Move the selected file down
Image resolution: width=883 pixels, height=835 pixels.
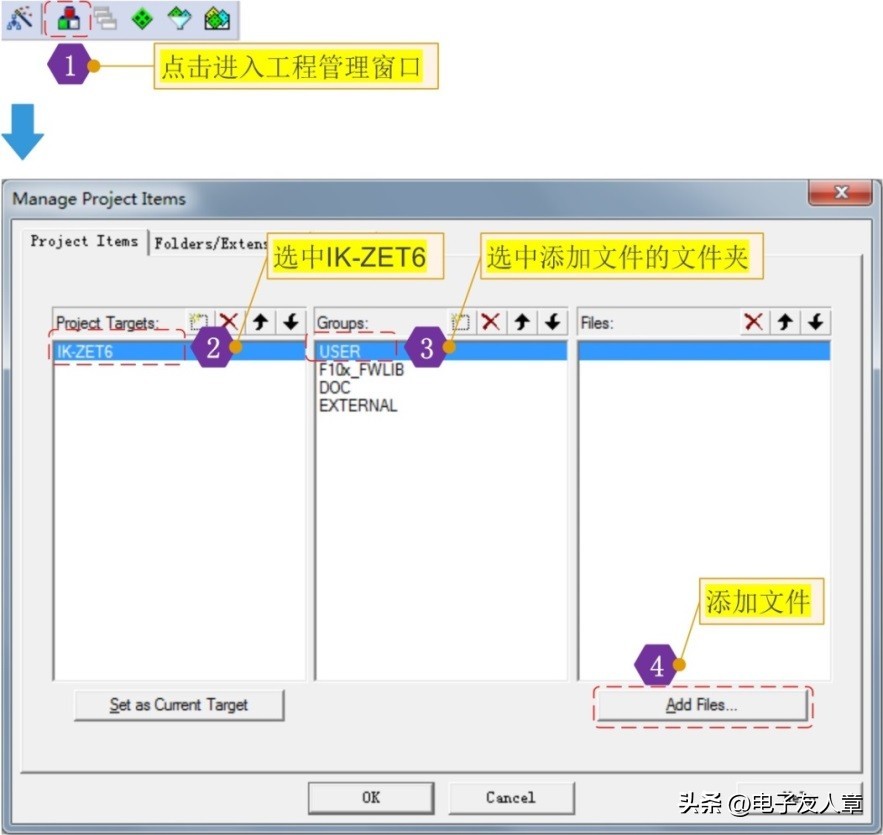815,322
